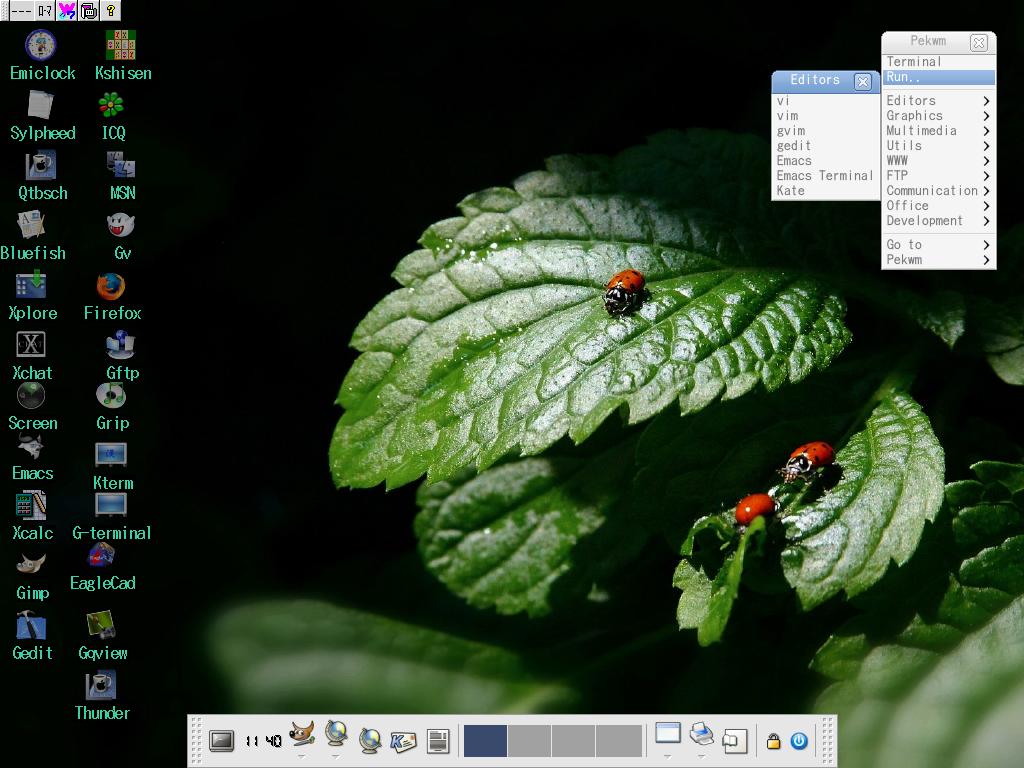The height and width of the screenshot is (768, 1024).
Task: Open GIMP using the desktop Gimp icon
Action: tap(31, 563)
